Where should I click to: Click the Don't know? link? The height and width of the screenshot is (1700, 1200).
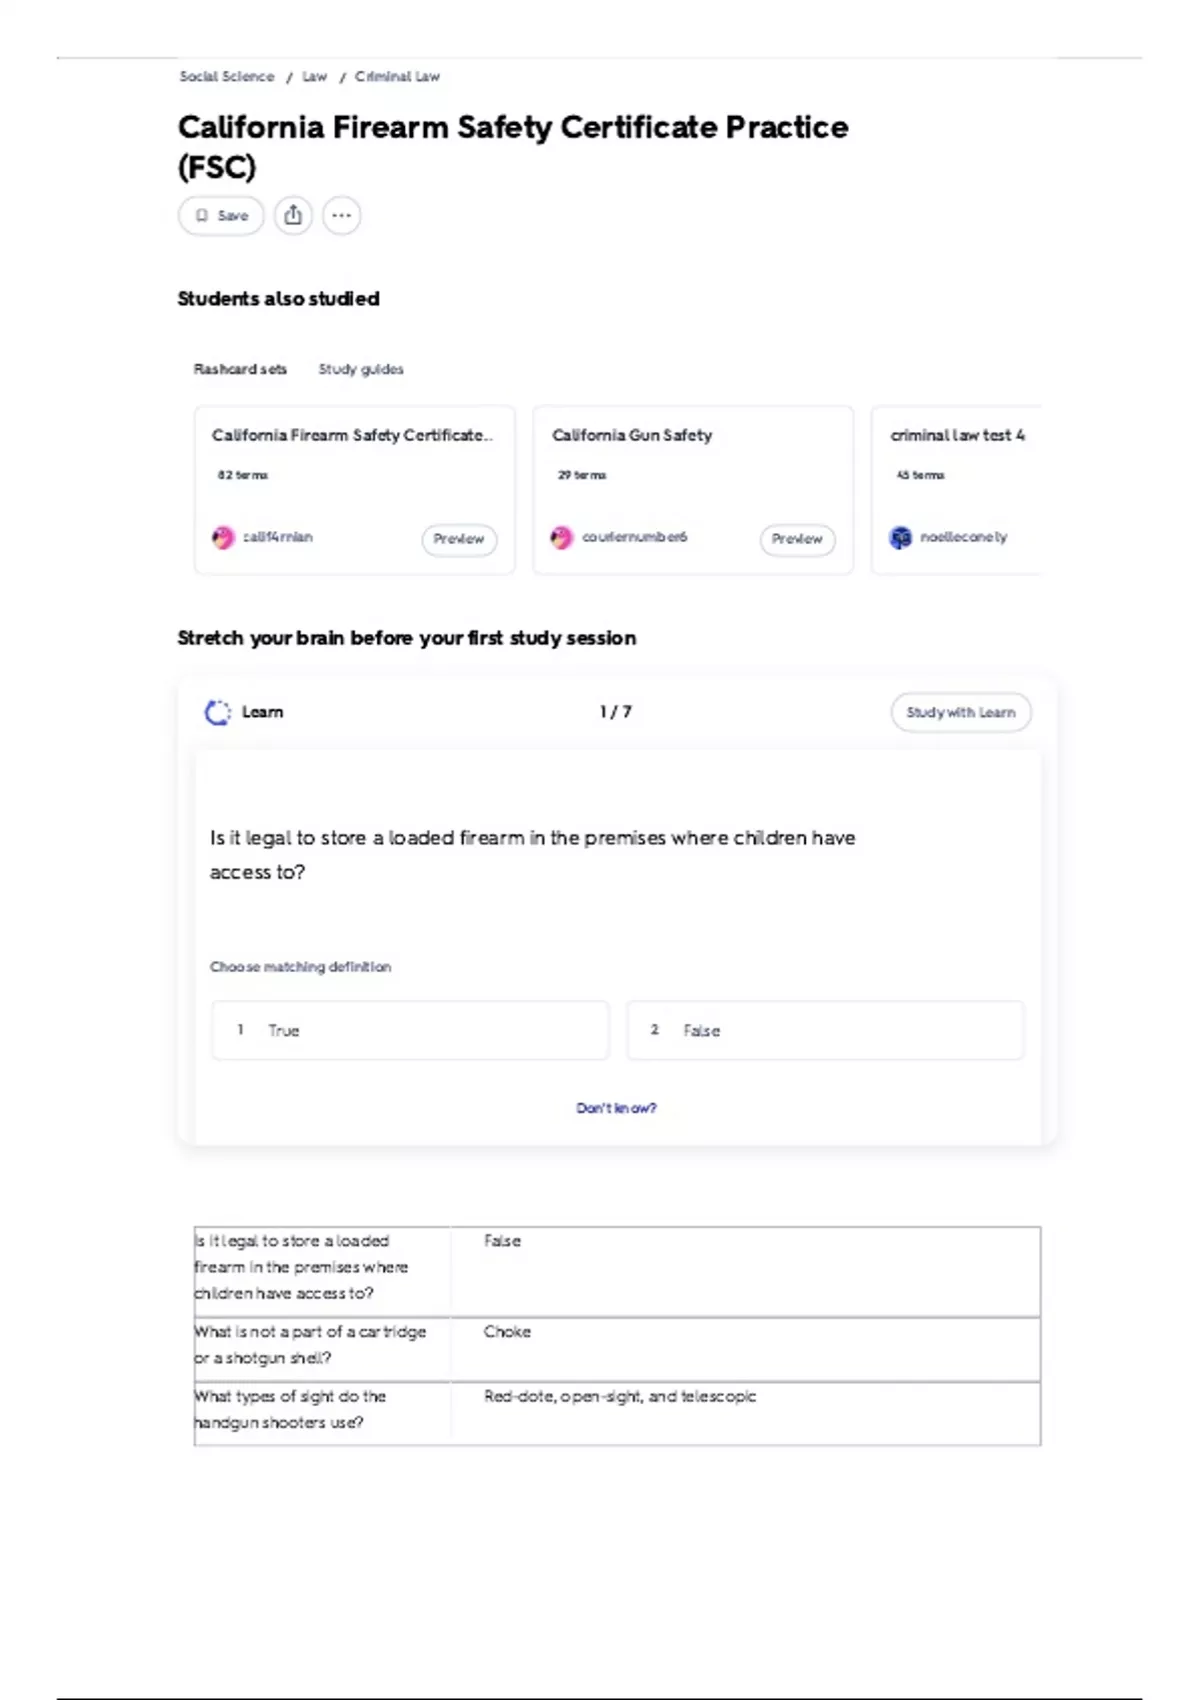tap(616, 1108)
